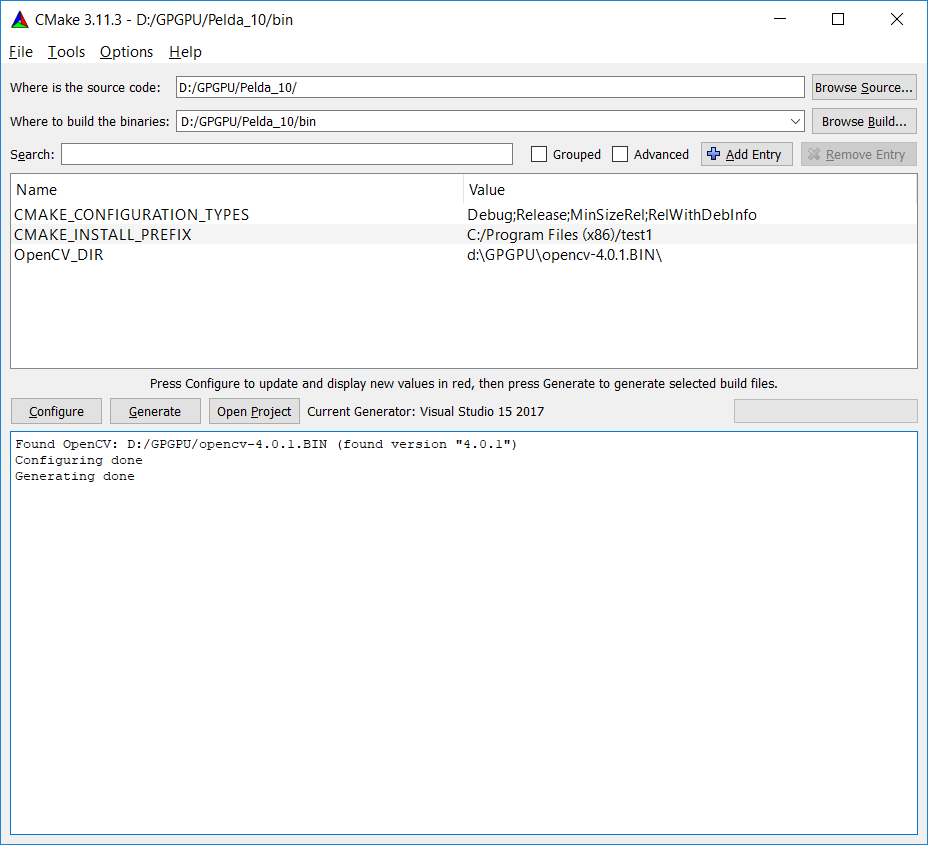Focus the source code path field
This screenshot has width=928, height=845.
pyautogui.click(x=490, y=88)
